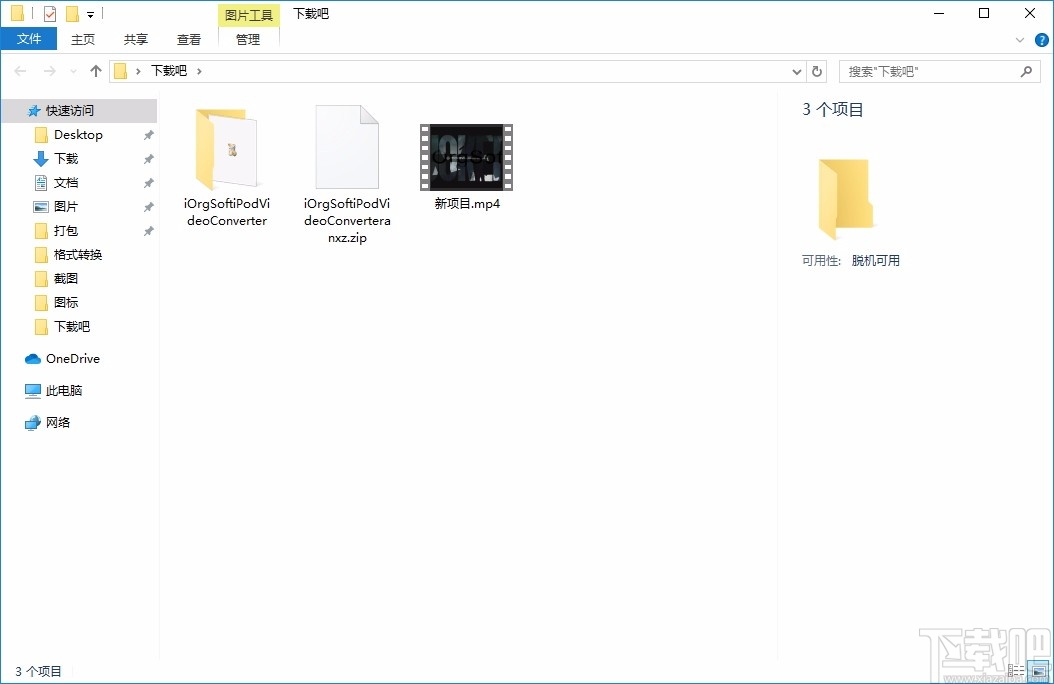Switch to details view in status bar
1054x684 pixels.
tap(1018, 671)
